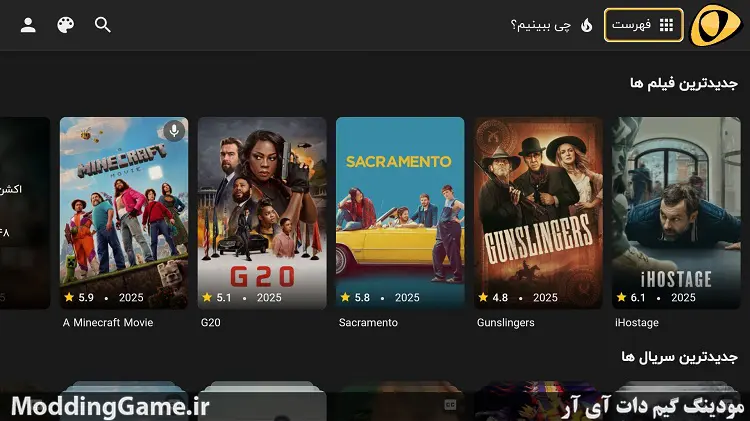750x421 pixels.
Task: Click the جدیدترین فیلم ها section heading
Action: tap(684, 84)
